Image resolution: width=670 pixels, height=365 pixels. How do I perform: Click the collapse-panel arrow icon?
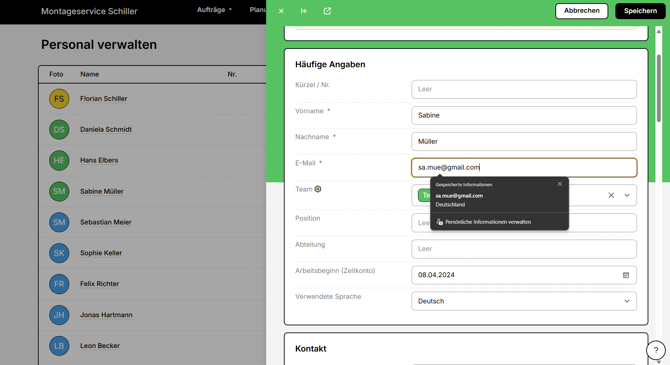tap(304, 11)
